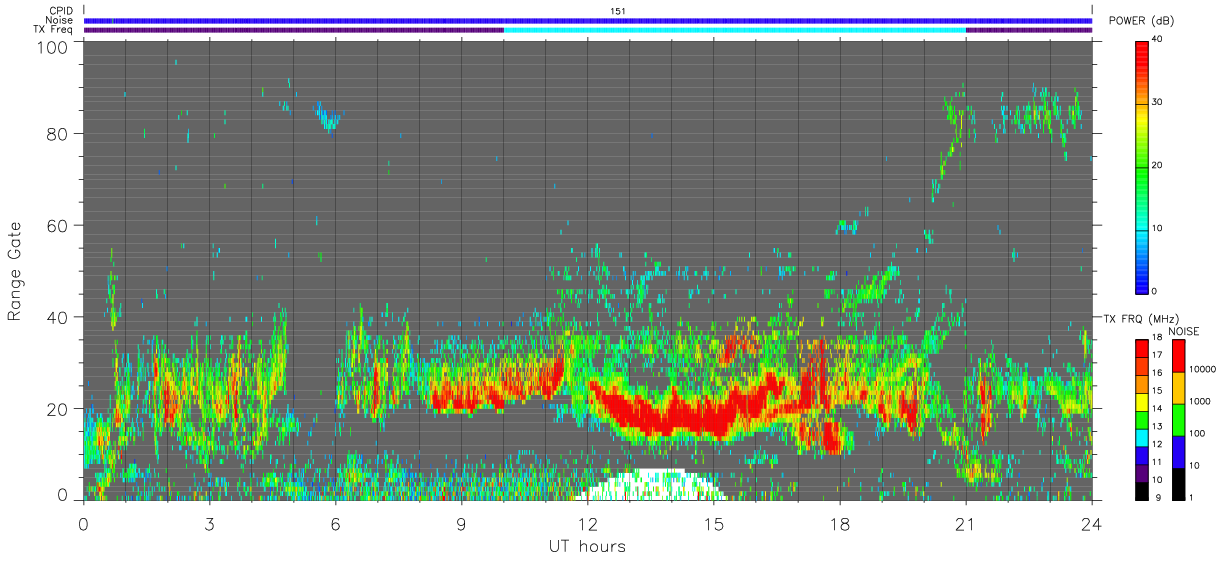
Task: Select the red top of POWER colorbar
Action: (1141, 57)
